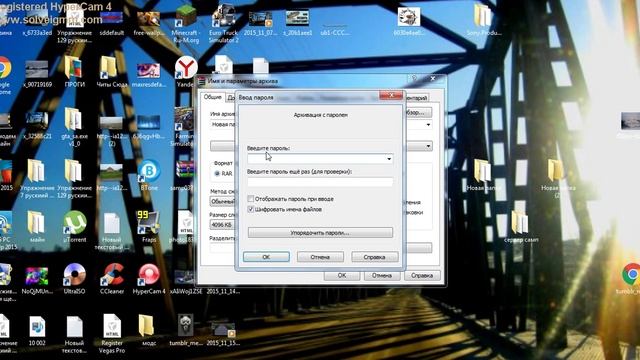This screenshot has height=360, width=640.
Task: Select the tumblr_n... Chrome file at right edge
Action: (x=630, y=274)
